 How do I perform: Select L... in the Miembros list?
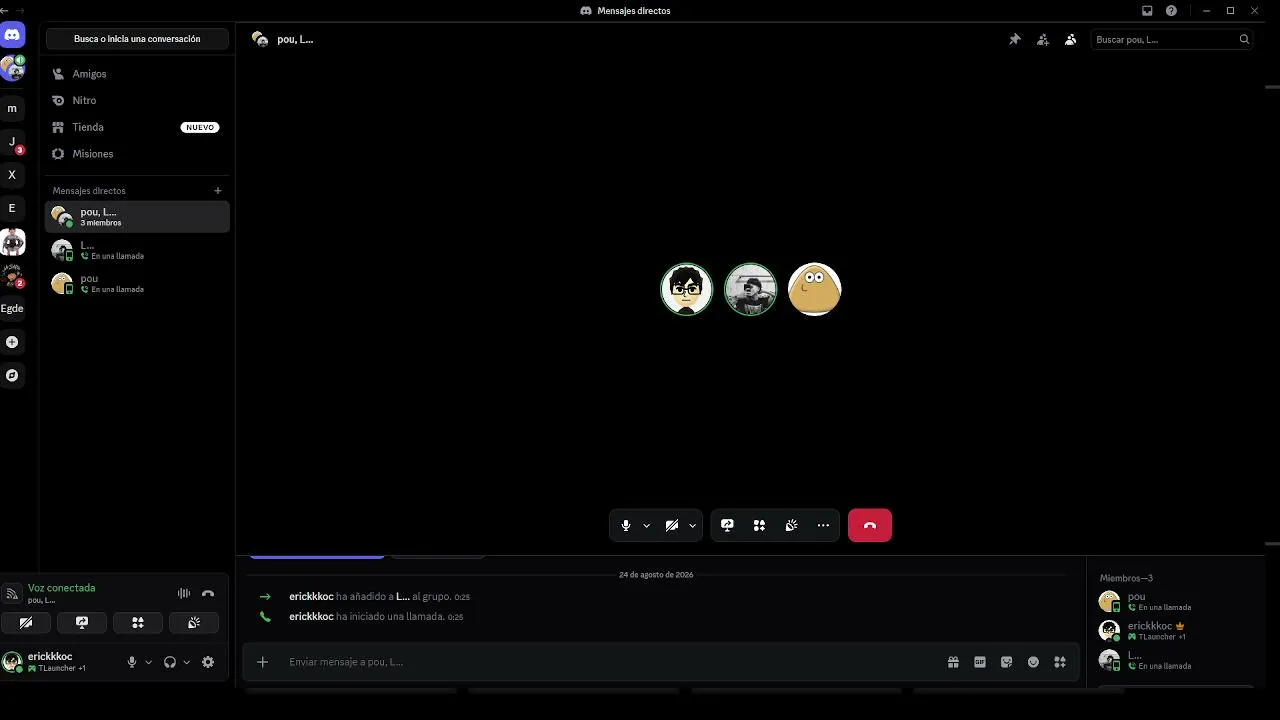[x=1175, y=660]
